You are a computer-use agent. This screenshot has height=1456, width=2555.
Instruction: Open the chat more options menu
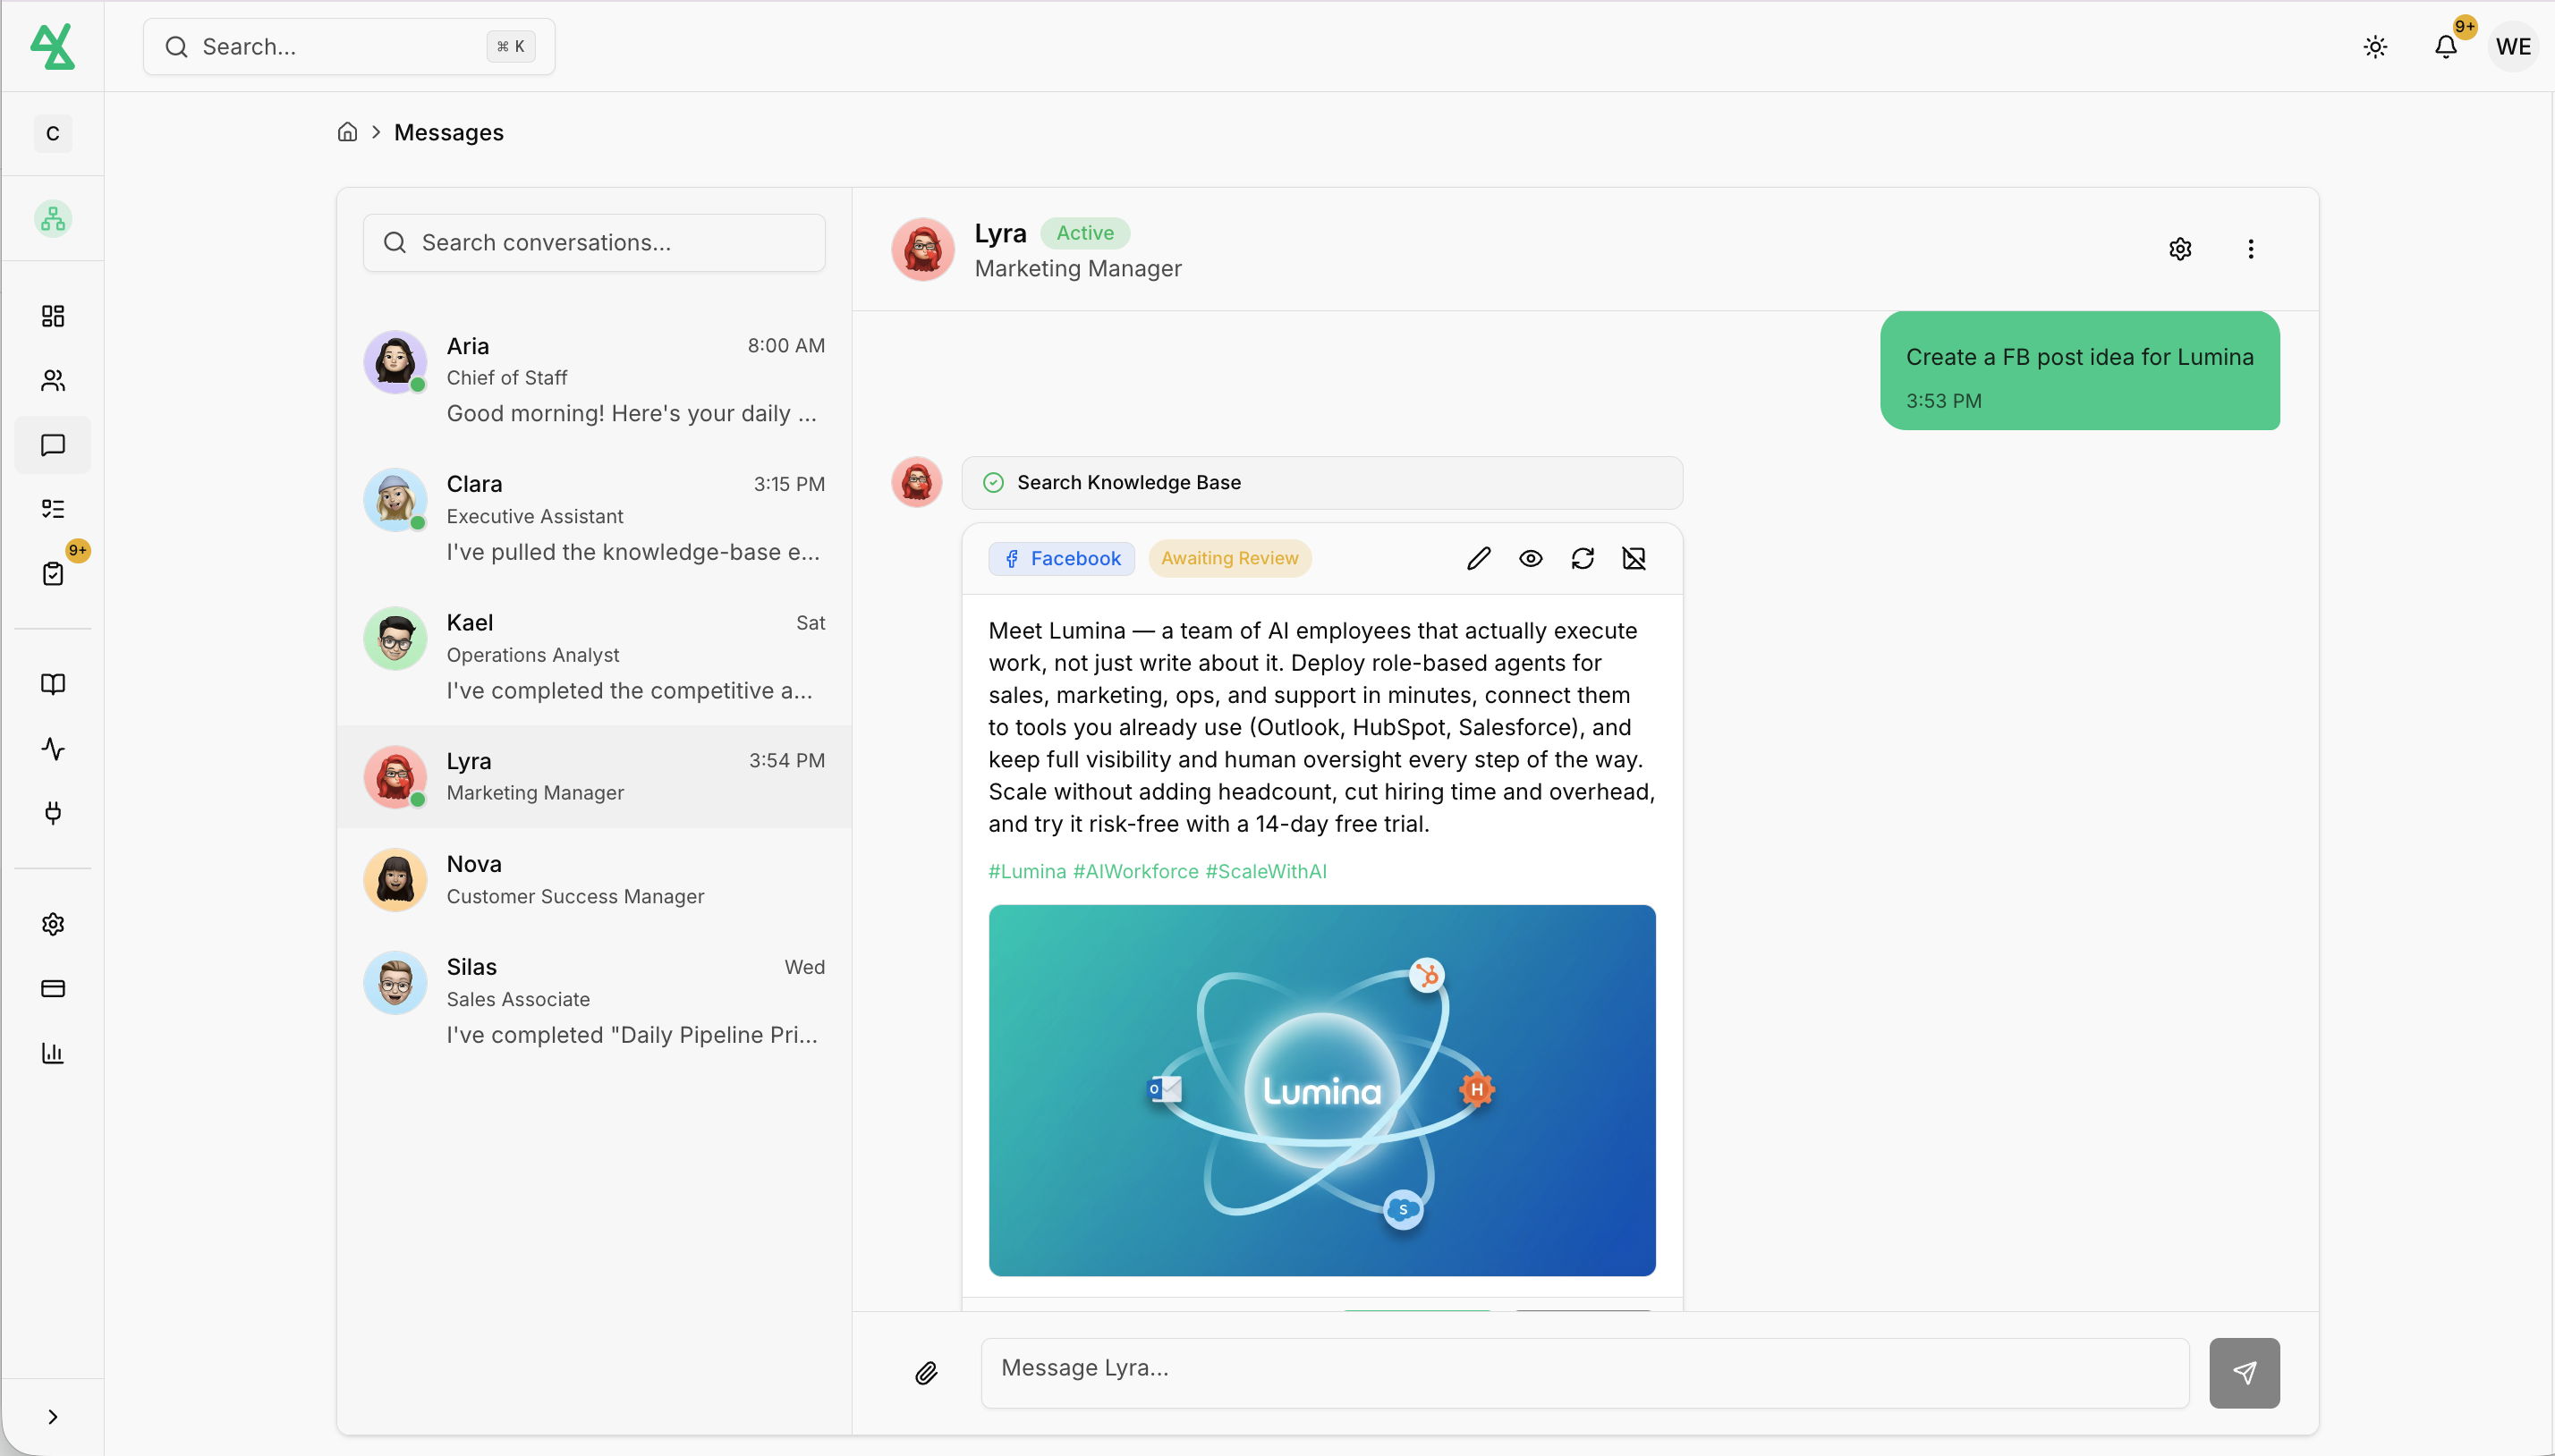click(x=2250, y=249)
